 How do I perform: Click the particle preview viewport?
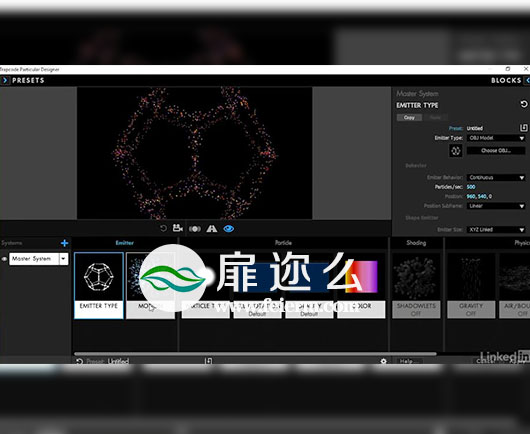194,153
